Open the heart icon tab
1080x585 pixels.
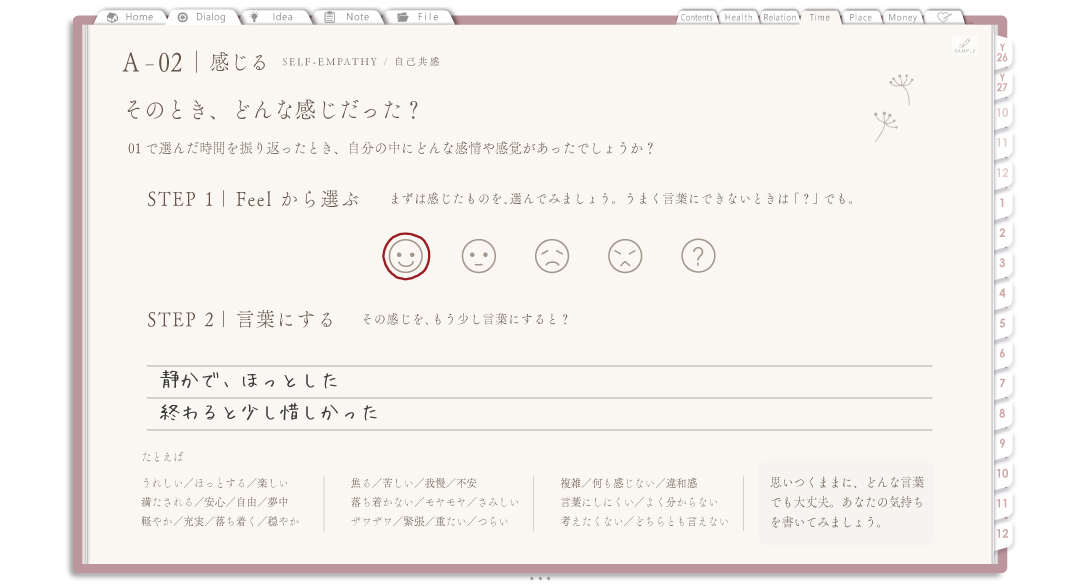(944, 17)
